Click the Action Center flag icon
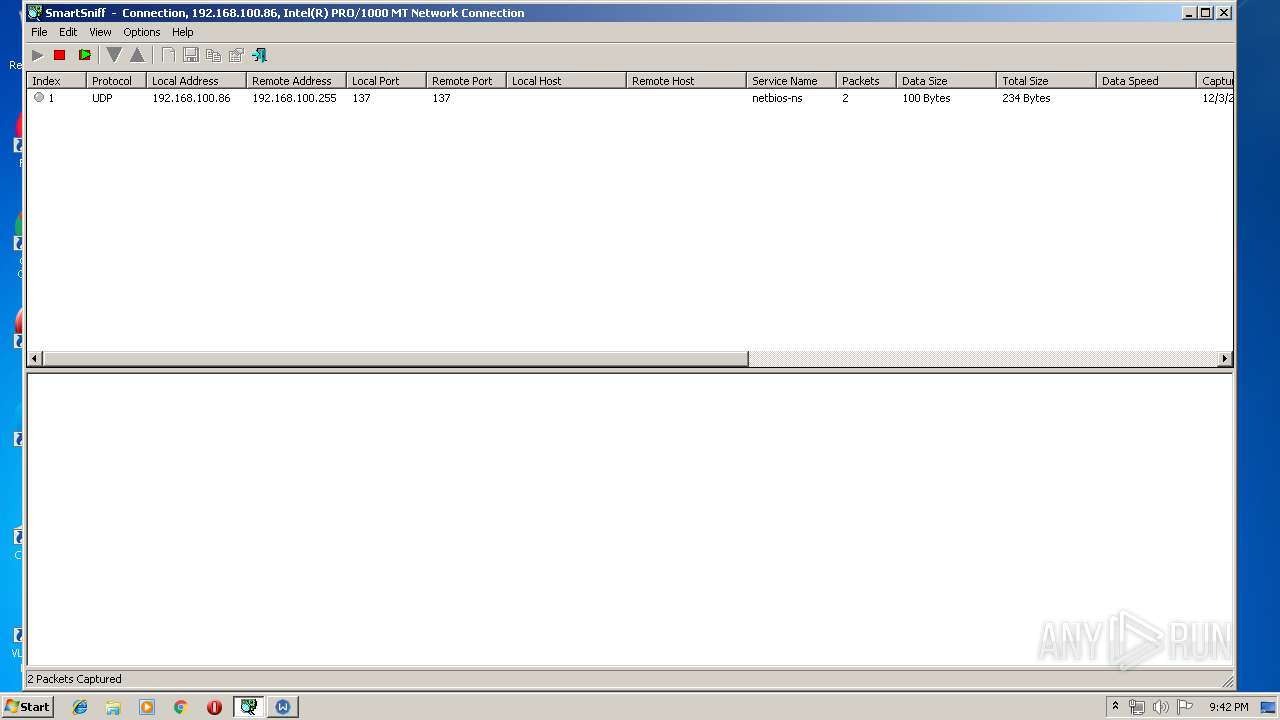Viewport: 1280px width, 720px height. pos(1185,707)
